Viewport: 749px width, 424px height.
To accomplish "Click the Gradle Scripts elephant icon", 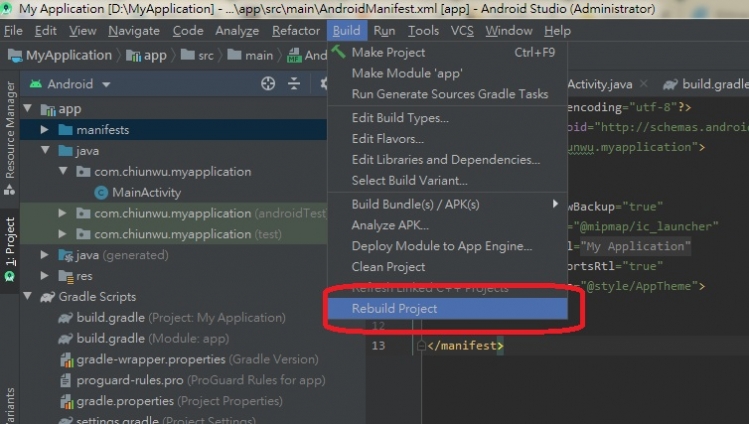I will pyautogui.click(x=47, y=297).
